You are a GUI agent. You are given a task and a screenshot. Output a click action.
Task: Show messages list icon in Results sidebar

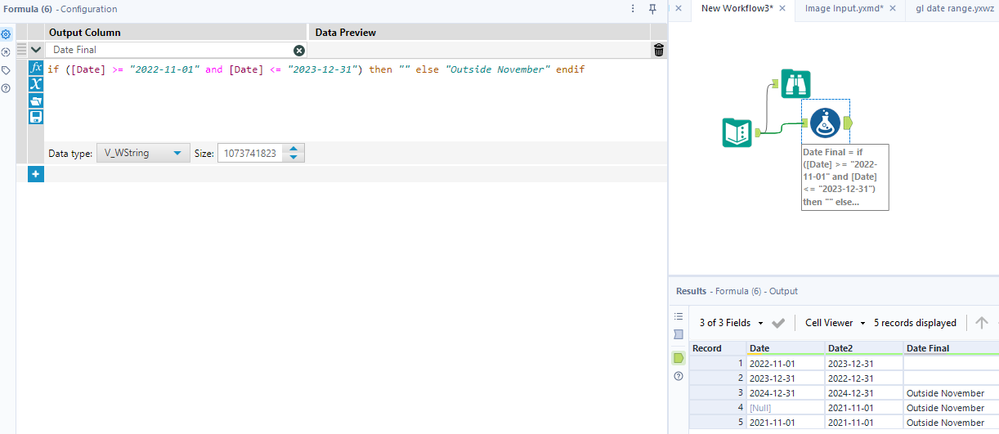click(679, 316)
